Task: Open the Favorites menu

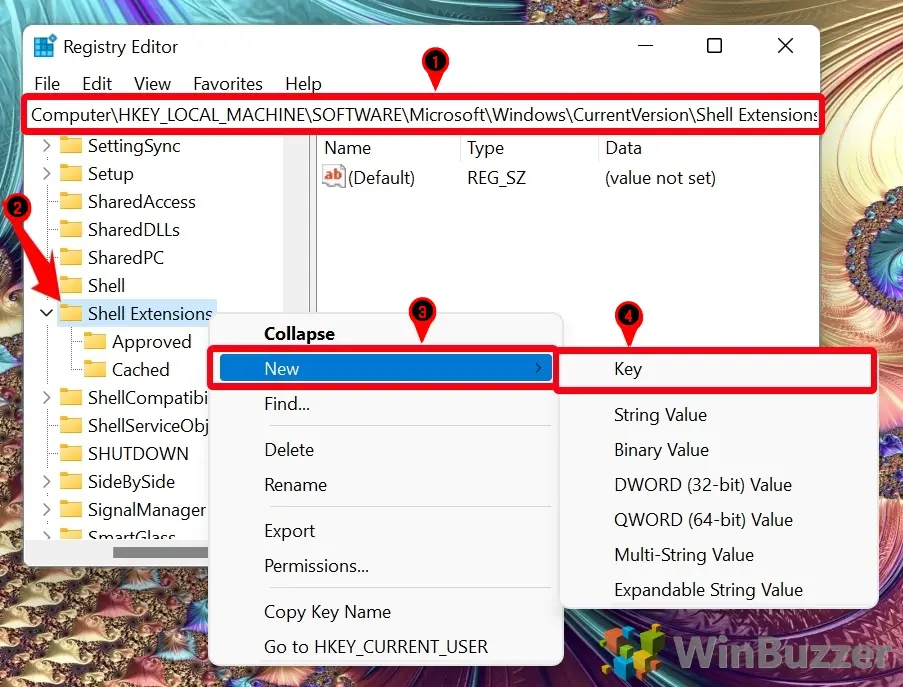Action: pyautogui.click(x=228, y=84)
